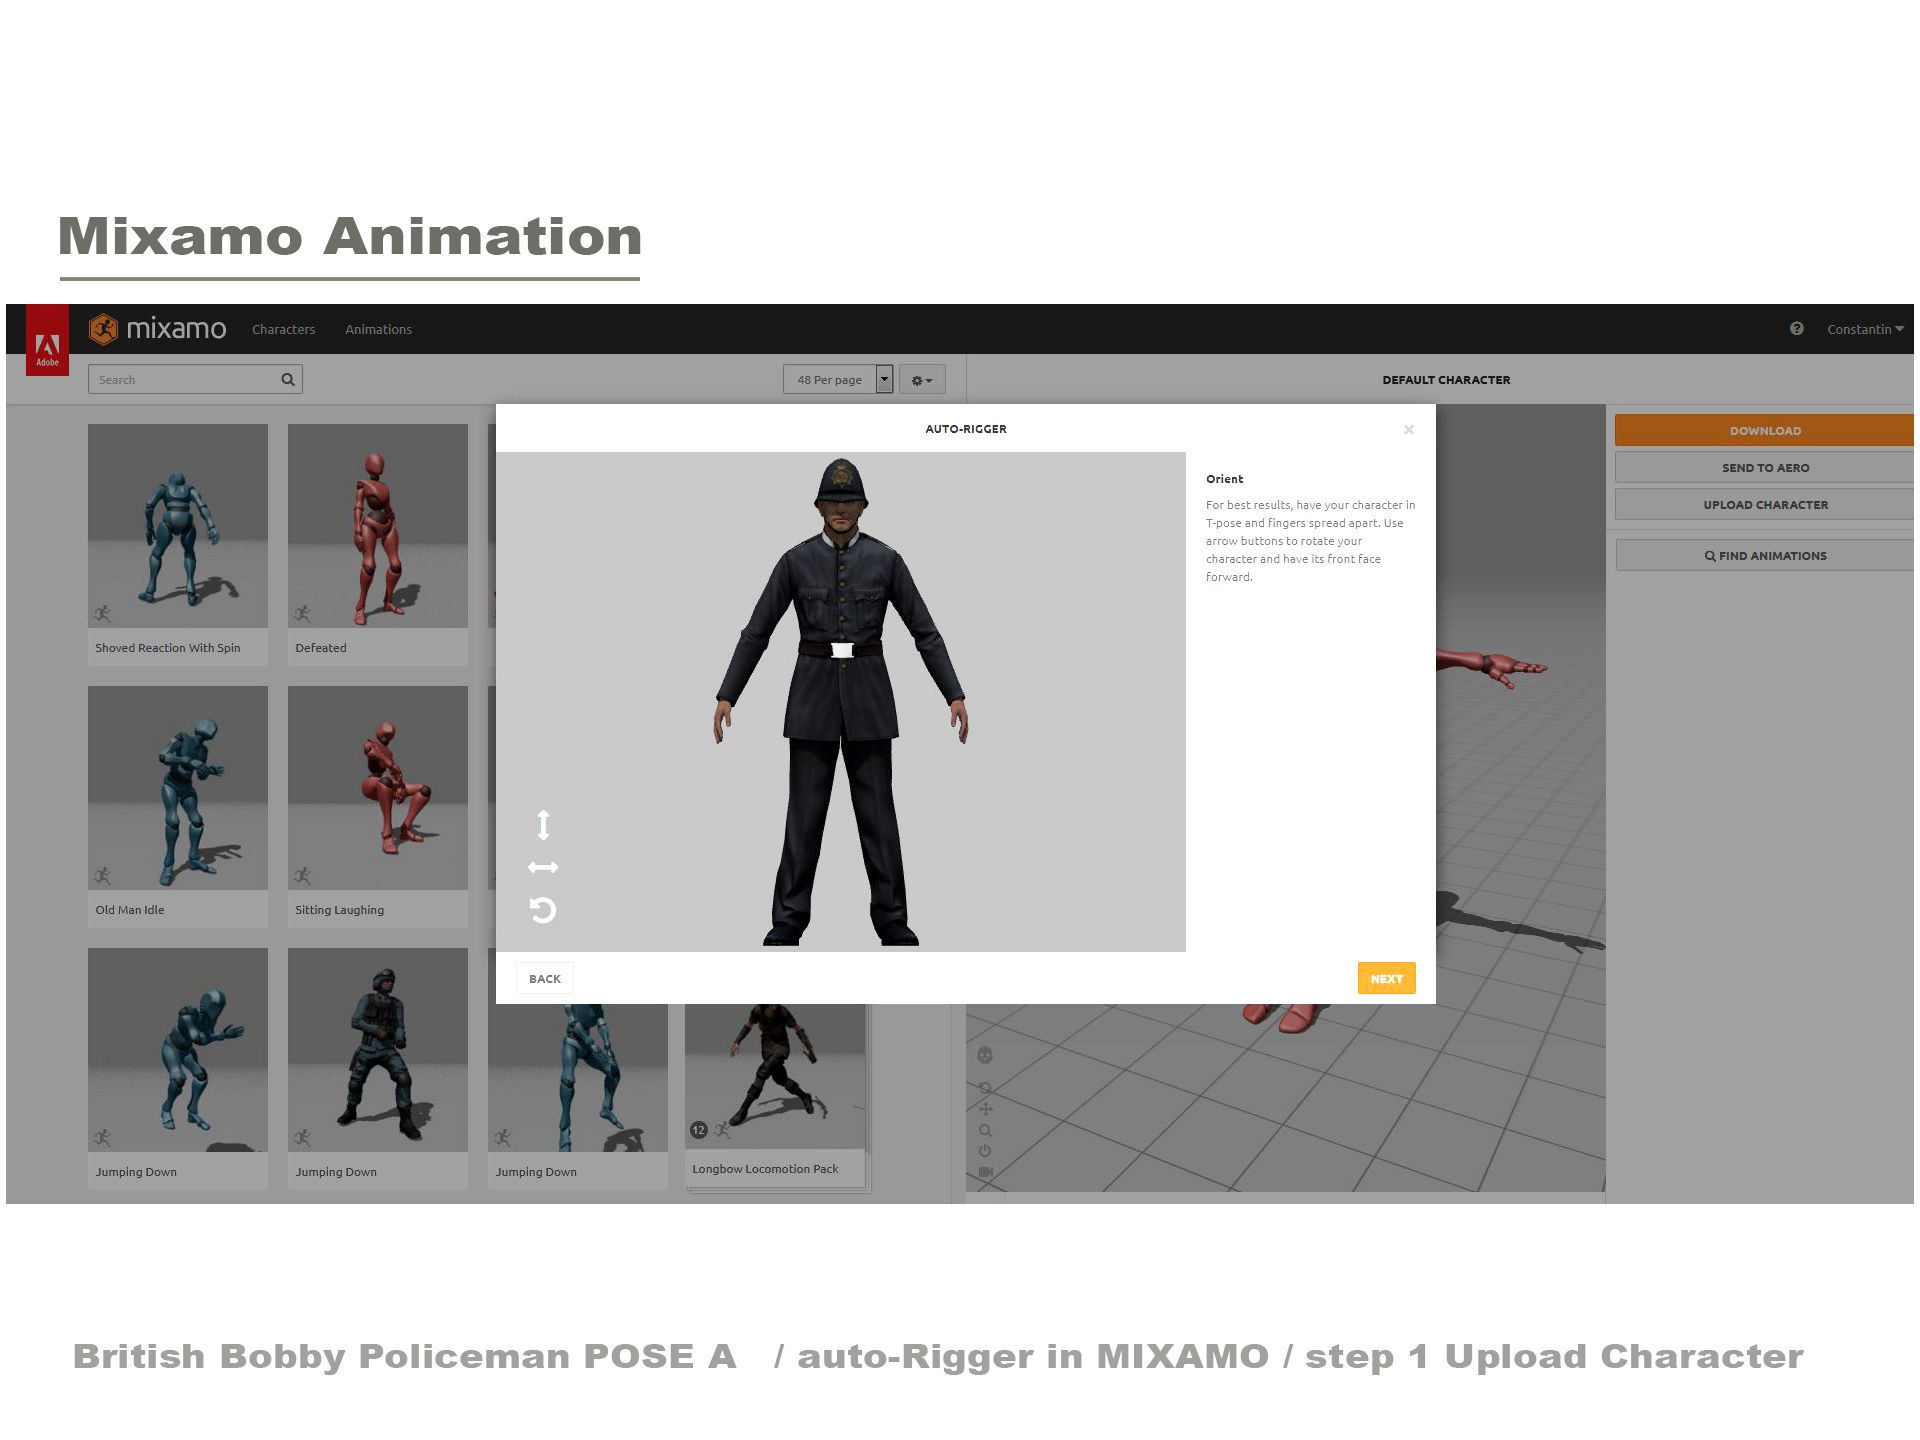Click reset power icon in 3D viewer
Viewport: 1920px width, 1440px height.
point(985,1151)
